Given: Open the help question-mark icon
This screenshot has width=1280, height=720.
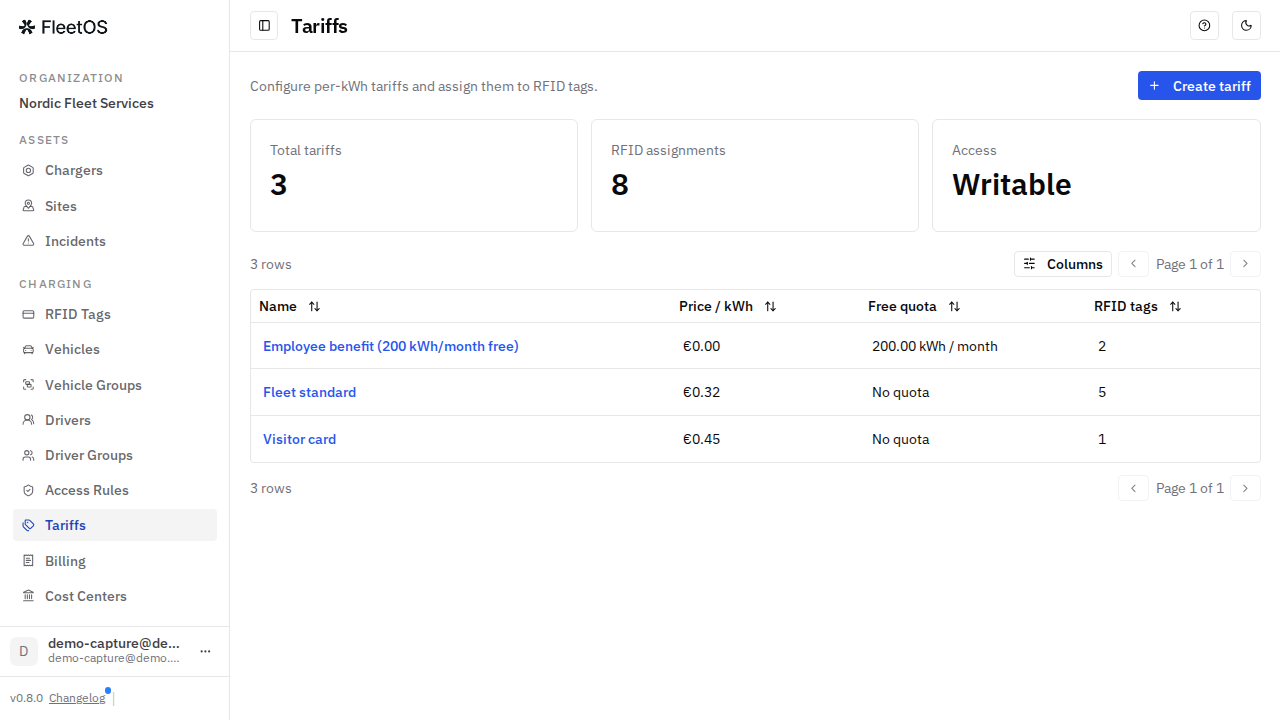Looking at the screenshot, I should (x=1204, y=26).
